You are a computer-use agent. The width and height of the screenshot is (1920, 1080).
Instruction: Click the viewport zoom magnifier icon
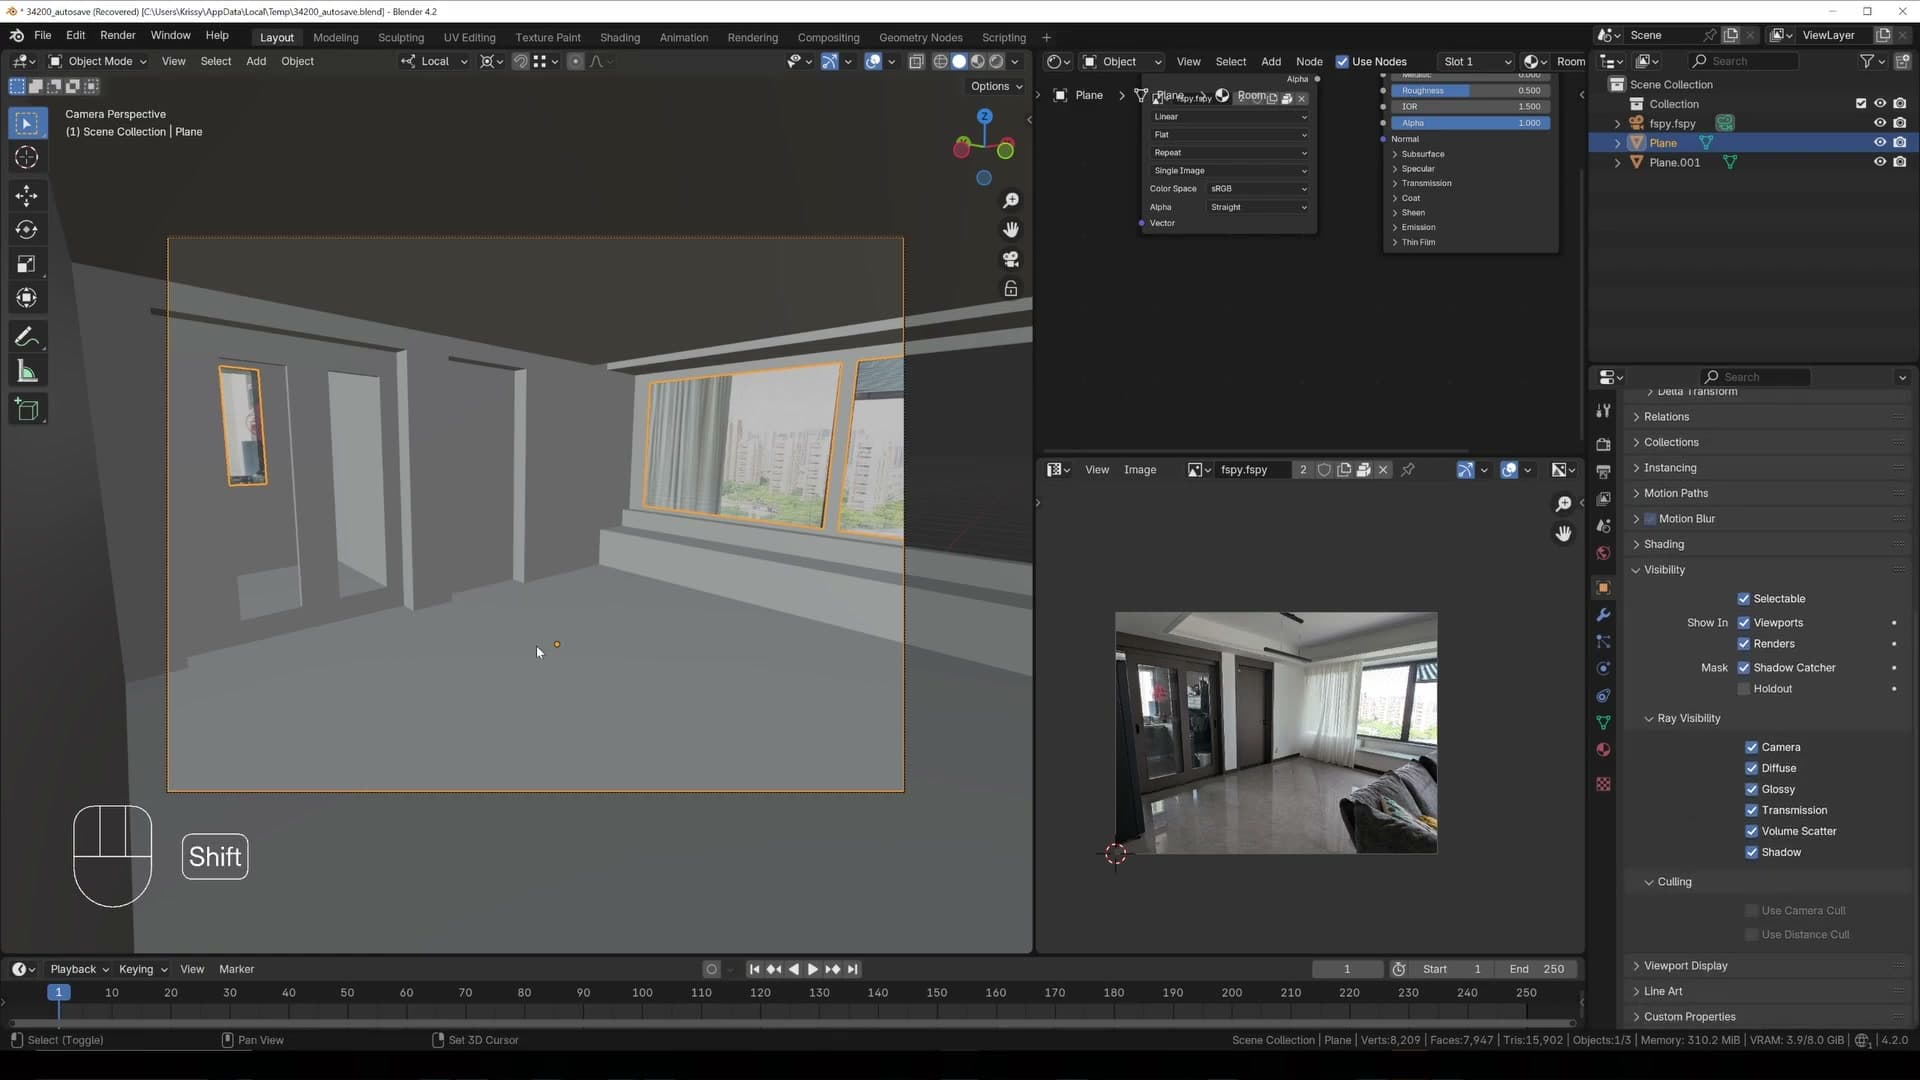pos(1011,201)
